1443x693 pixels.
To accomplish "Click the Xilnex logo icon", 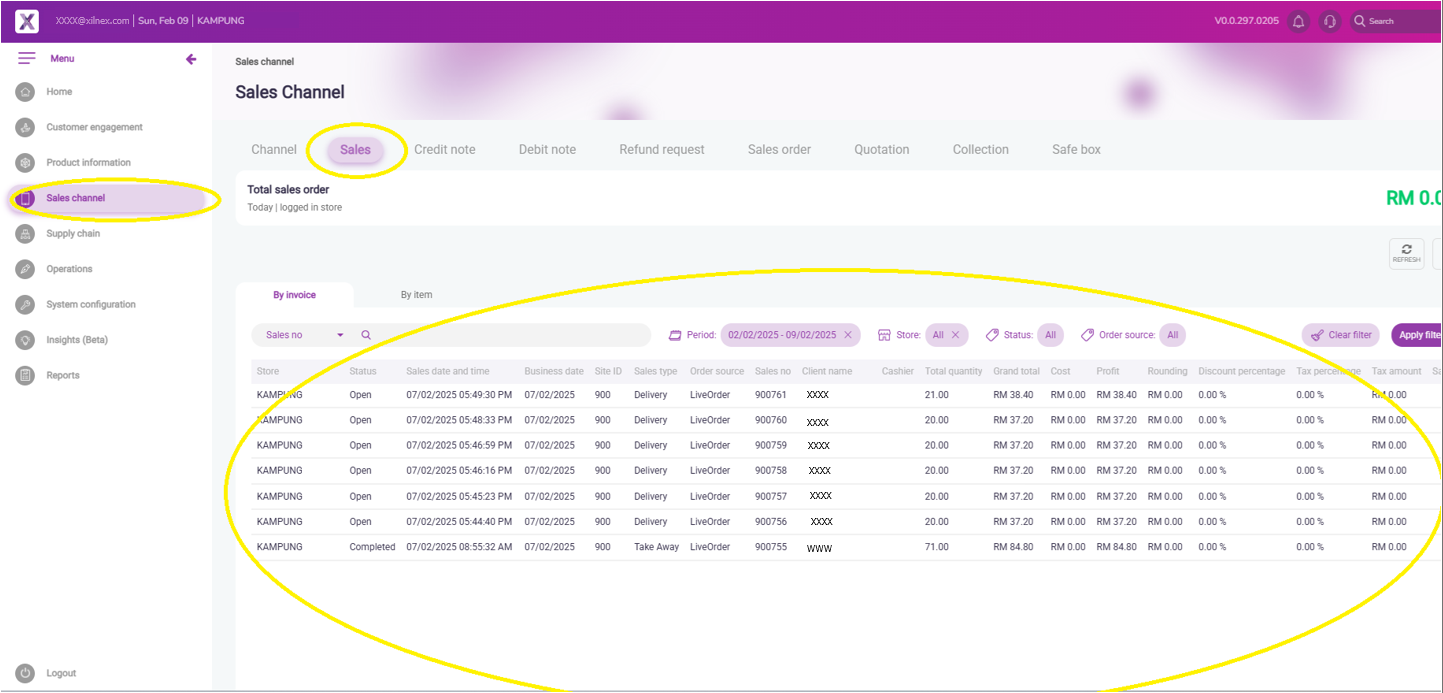I will tap(27, 21).
